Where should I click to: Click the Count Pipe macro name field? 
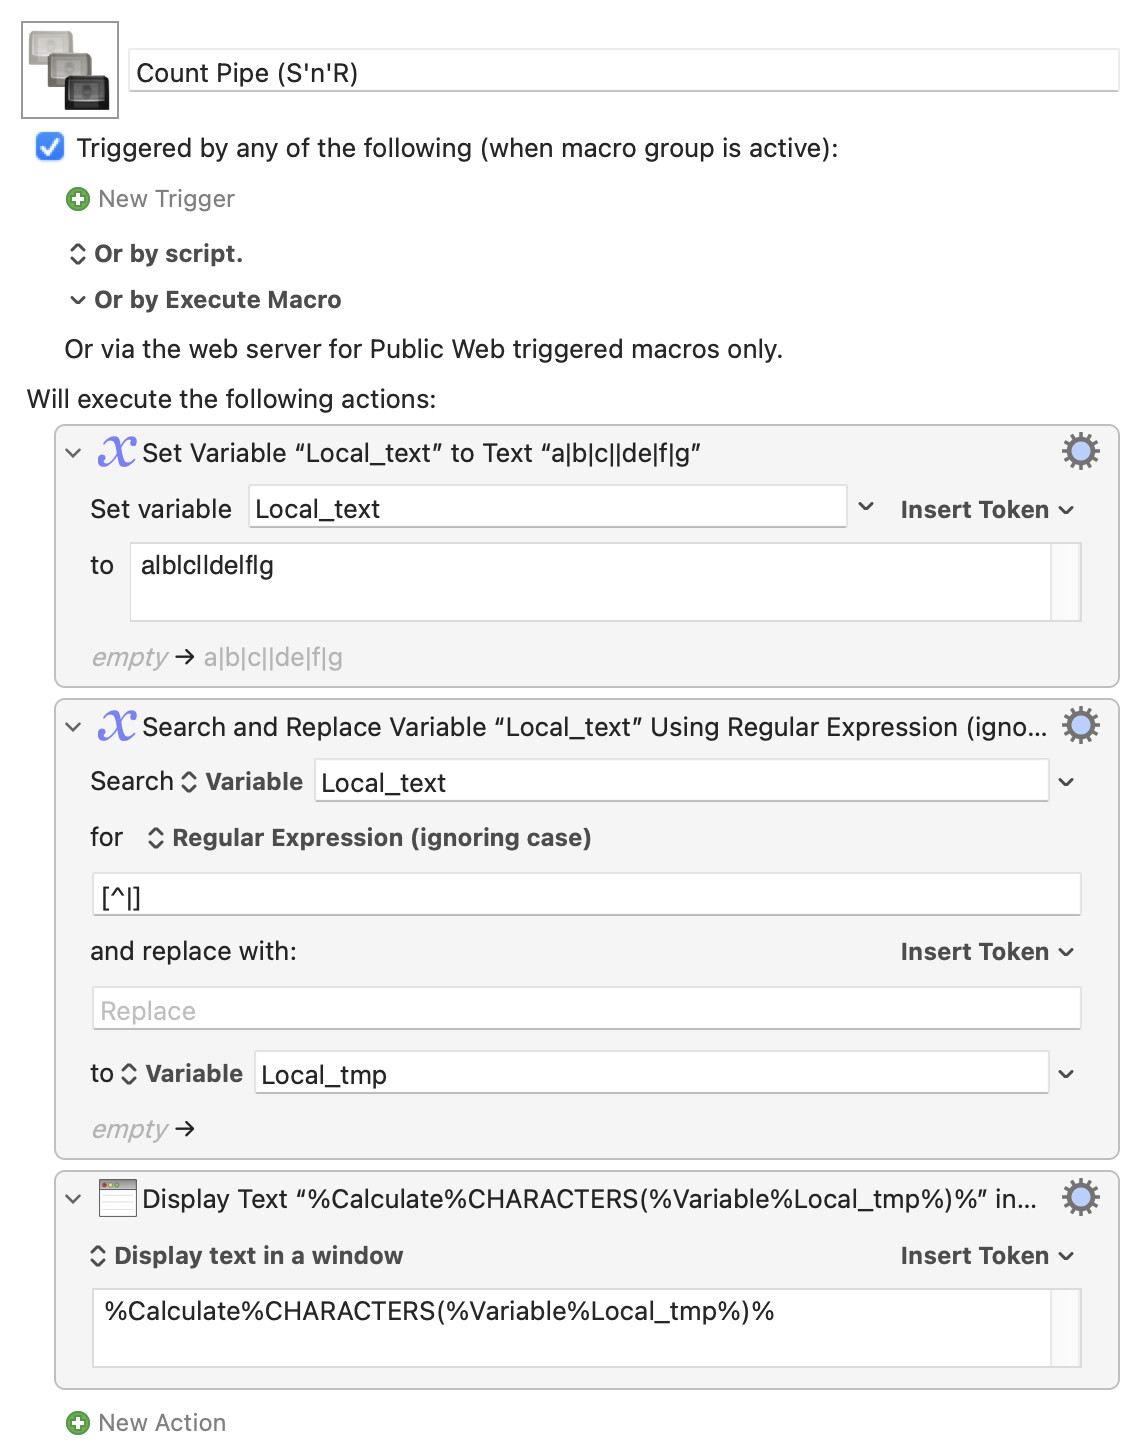(x=624, y=72)
